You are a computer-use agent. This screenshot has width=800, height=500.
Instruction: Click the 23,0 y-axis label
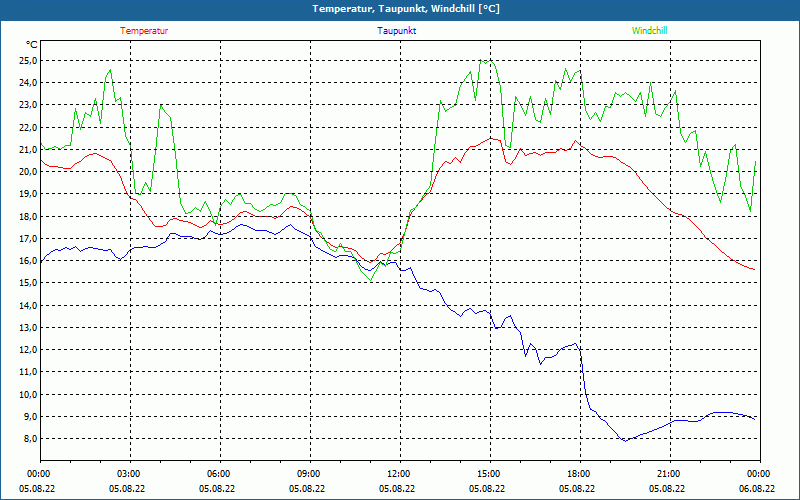coord(29,105)
